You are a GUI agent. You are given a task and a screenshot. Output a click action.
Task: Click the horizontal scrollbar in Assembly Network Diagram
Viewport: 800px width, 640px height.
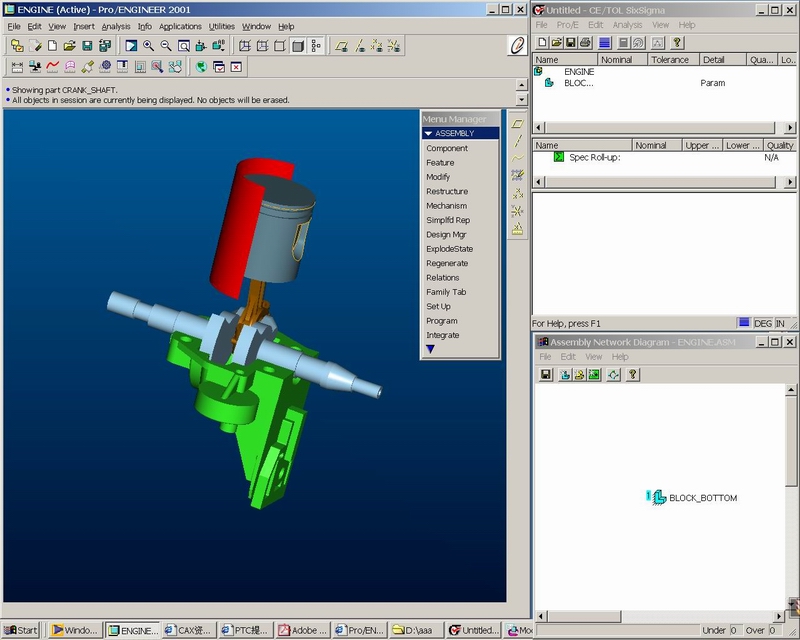click(x=659, y=617)
